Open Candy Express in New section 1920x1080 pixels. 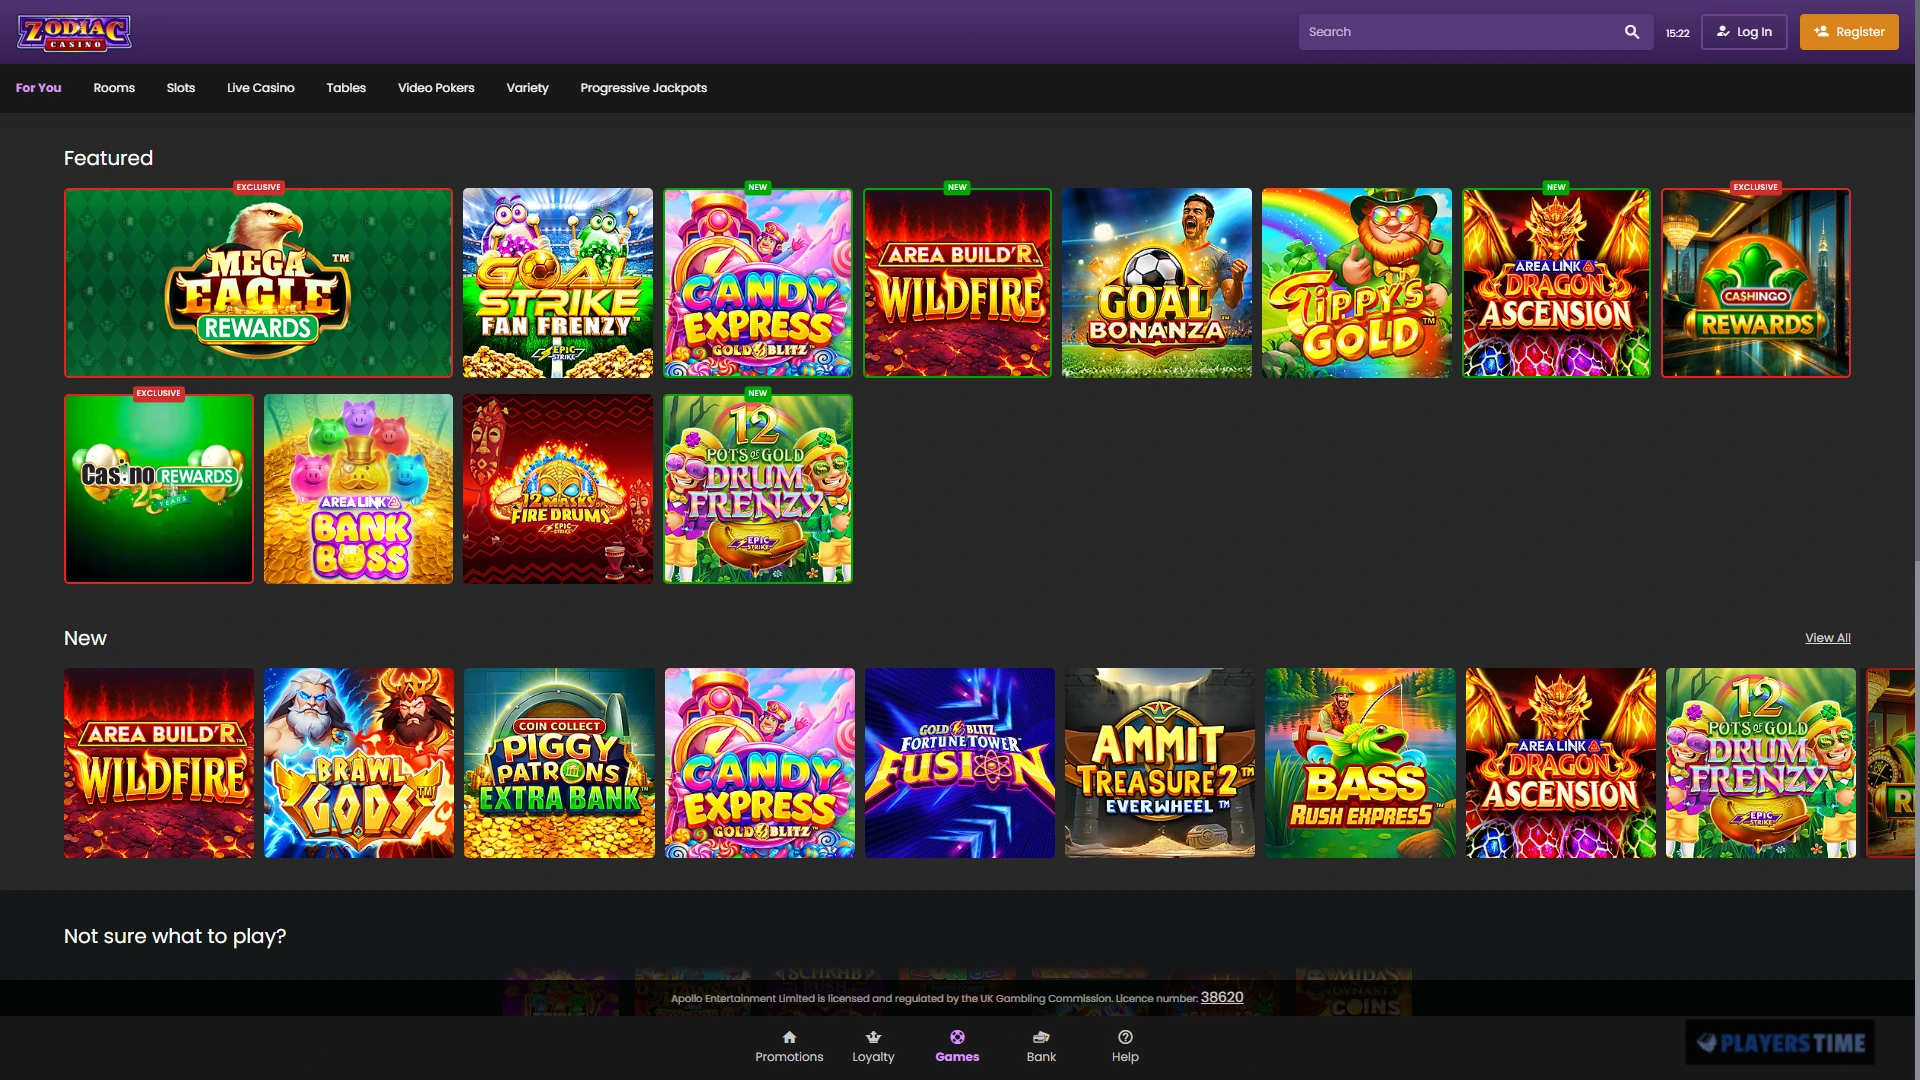coord(760,763)
